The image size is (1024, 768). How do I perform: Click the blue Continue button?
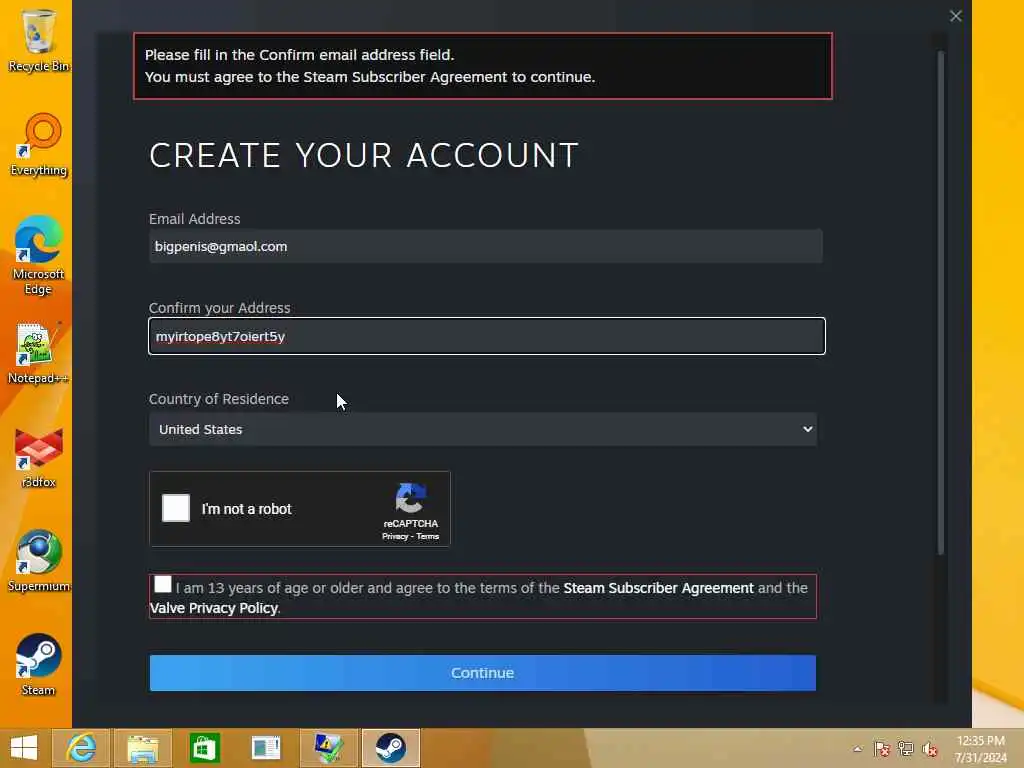pos(483,673)
